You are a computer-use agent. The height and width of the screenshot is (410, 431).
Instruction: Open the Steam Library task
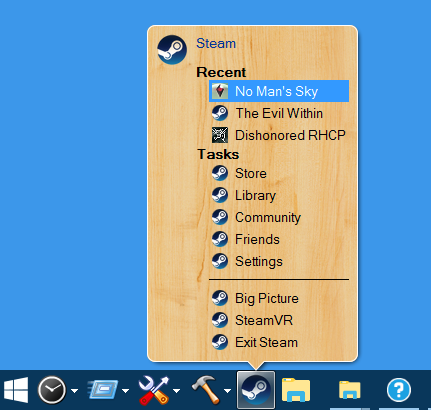(x=279, y=195)
